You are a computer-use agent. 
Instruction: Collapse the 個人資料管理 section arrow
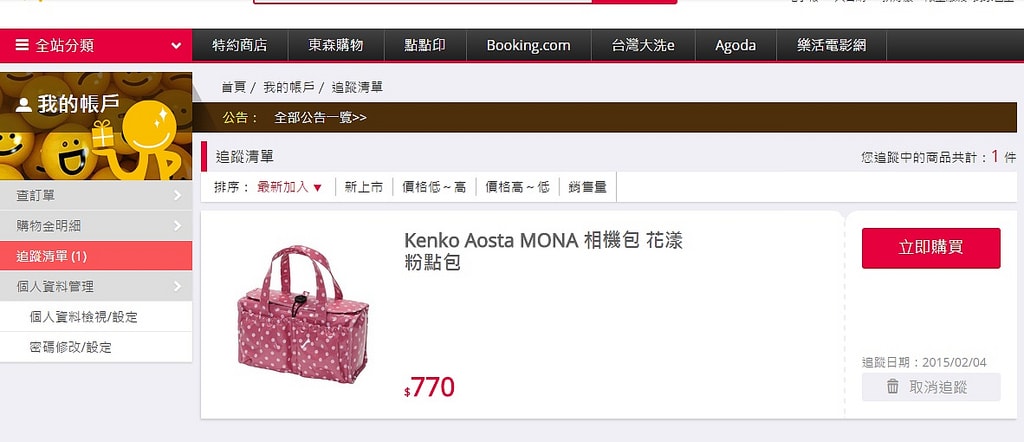[x=178, y=286]
